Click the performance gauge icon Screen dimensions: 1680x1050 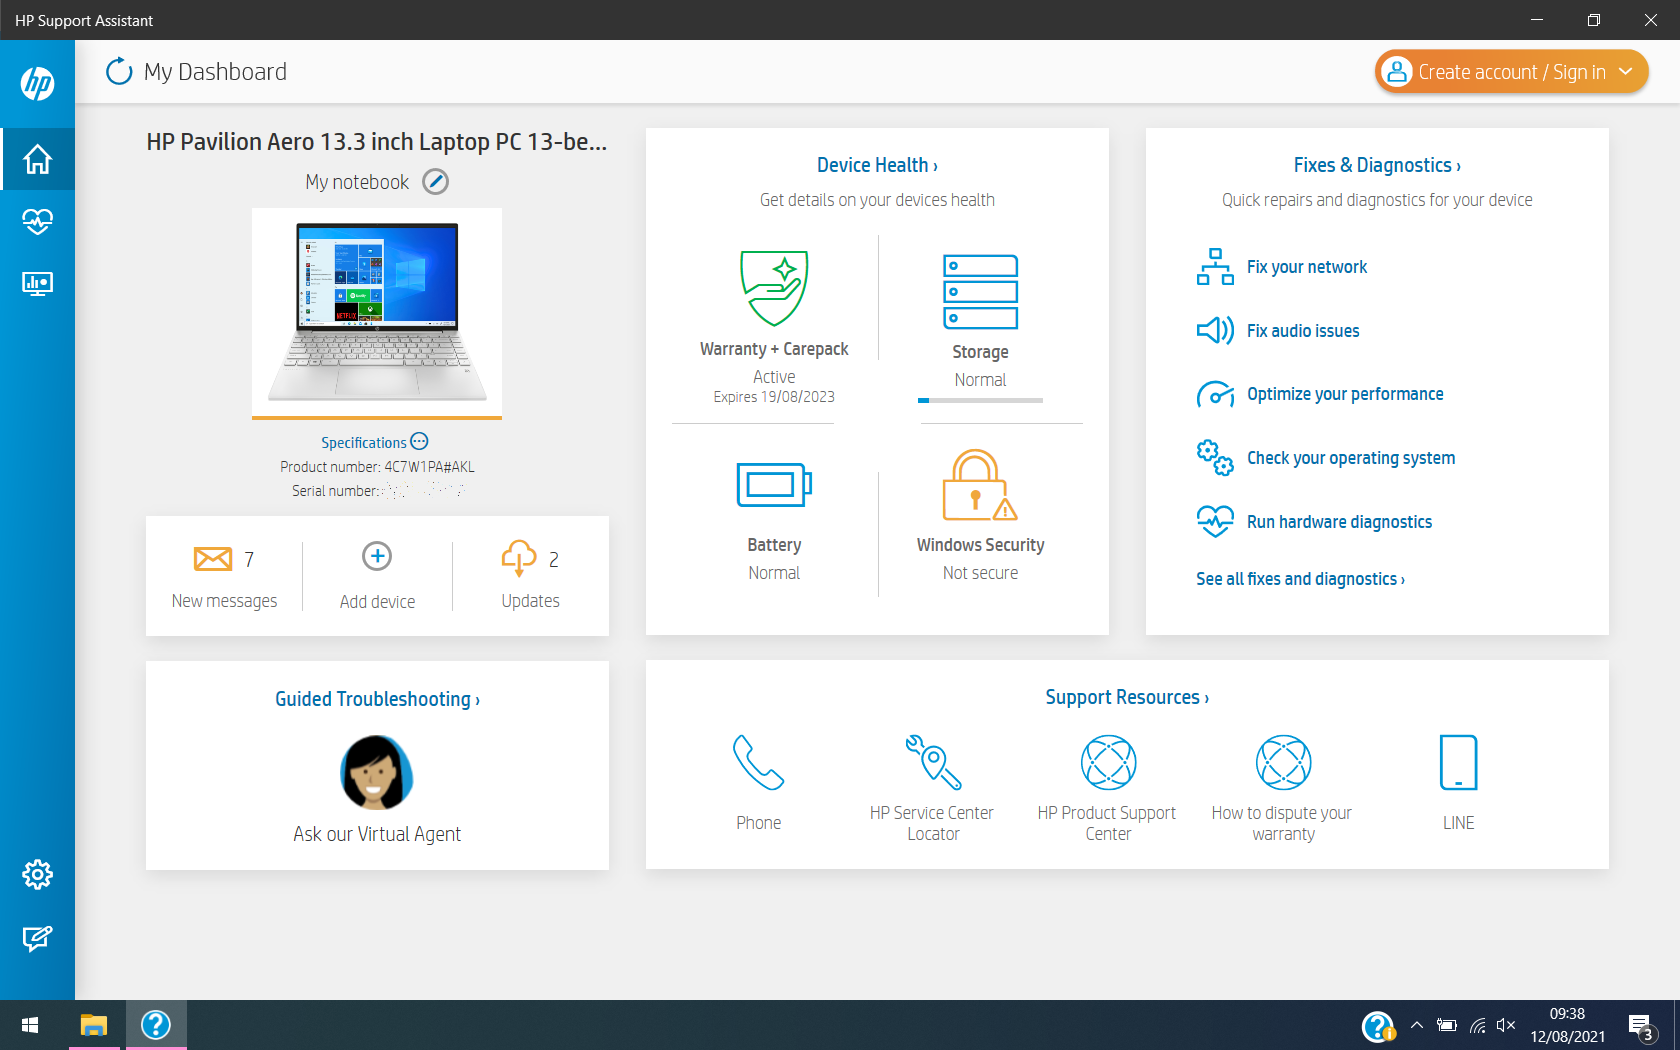click(x=1215, y=394)
